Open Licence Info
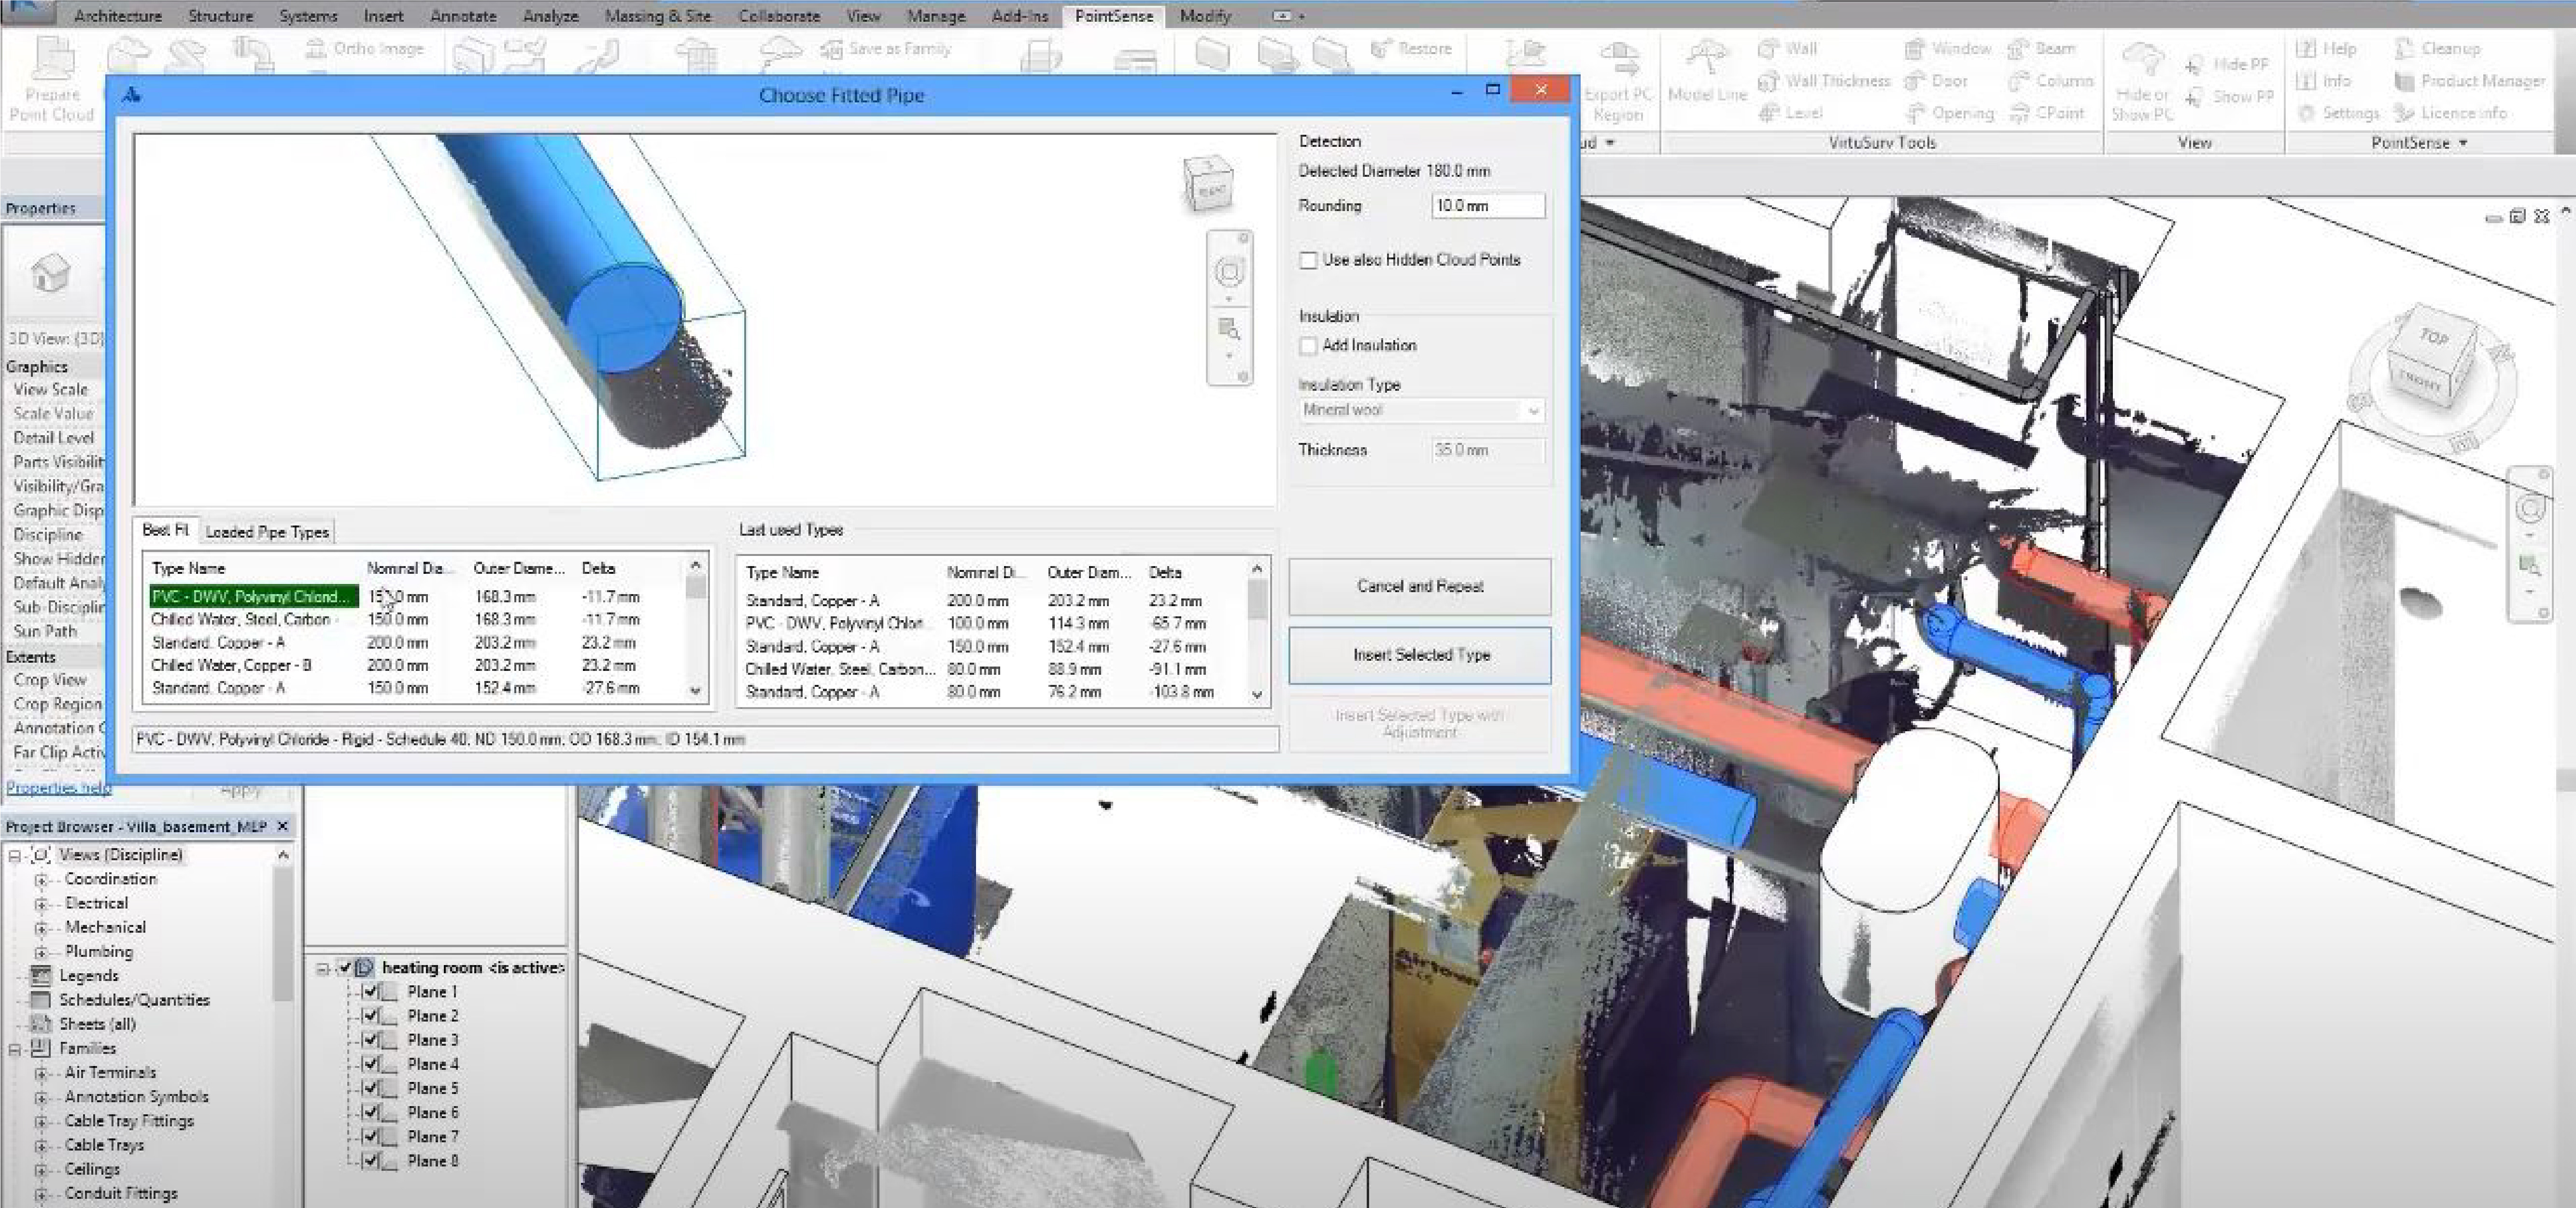Image resolution: width=2576 pixels, height=1208 pixels. [x=2451, y=113]
